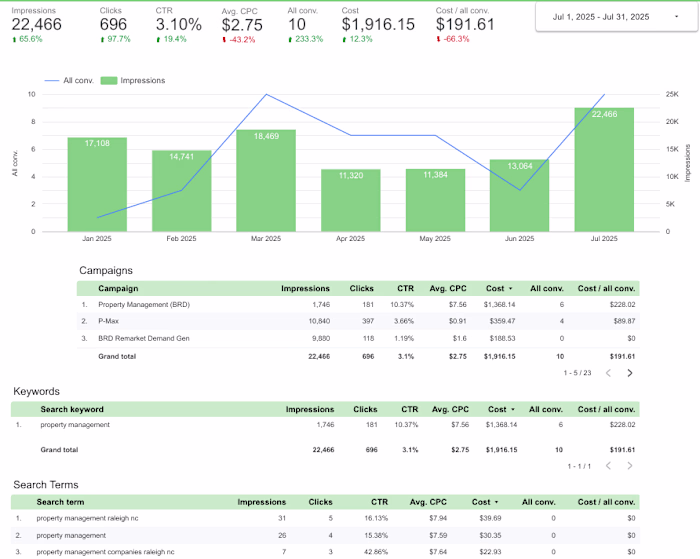Click the Keywords Grand total label
This screenshot has width=700, height=559.
tap(59, 450)
